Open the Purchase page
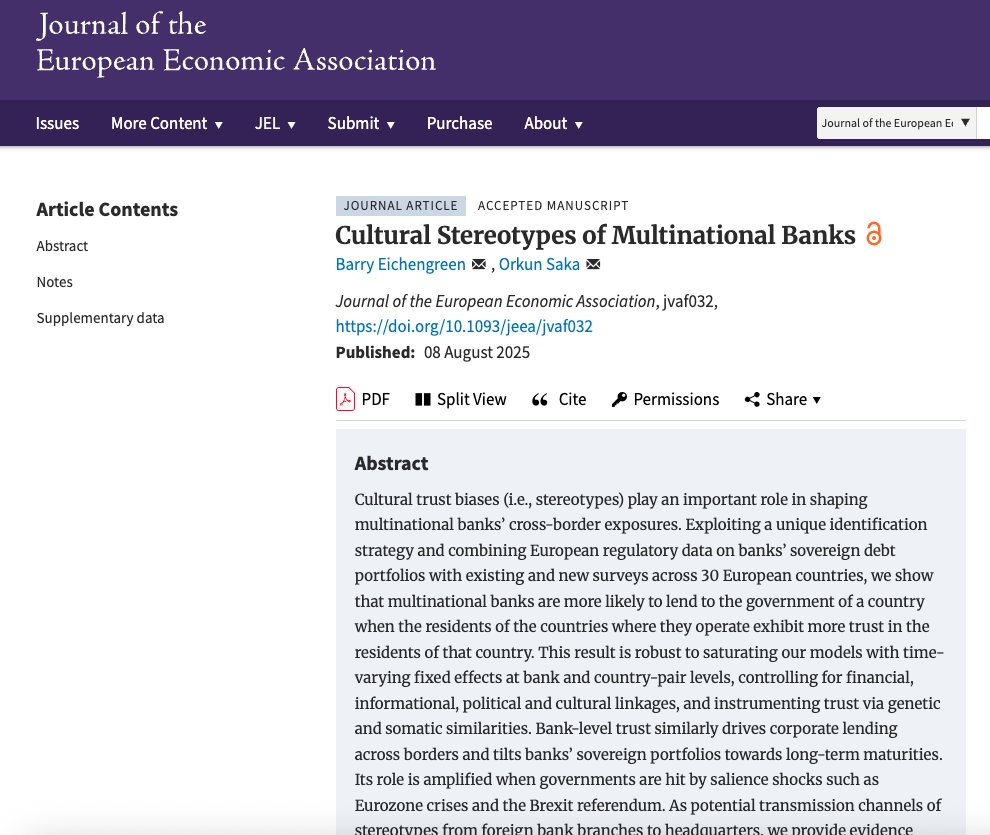 click(460, 123)
